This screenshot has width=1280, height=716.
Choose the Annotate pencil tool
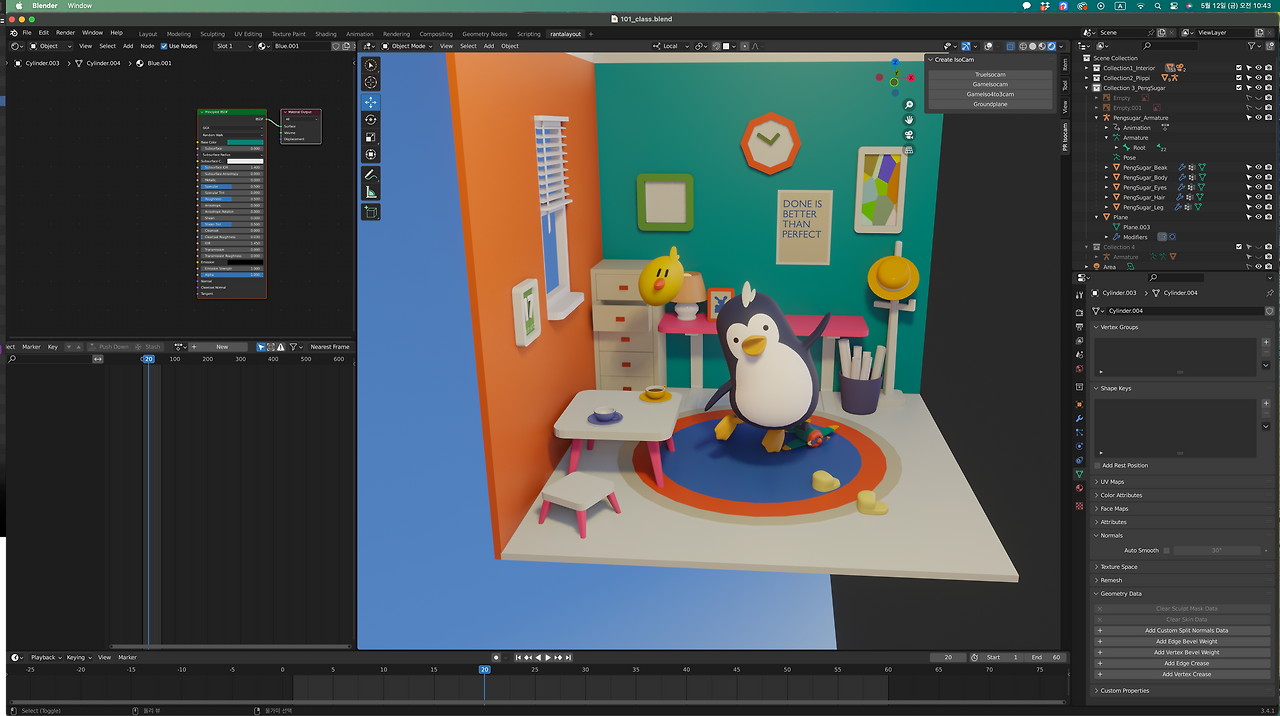[371, 175]
